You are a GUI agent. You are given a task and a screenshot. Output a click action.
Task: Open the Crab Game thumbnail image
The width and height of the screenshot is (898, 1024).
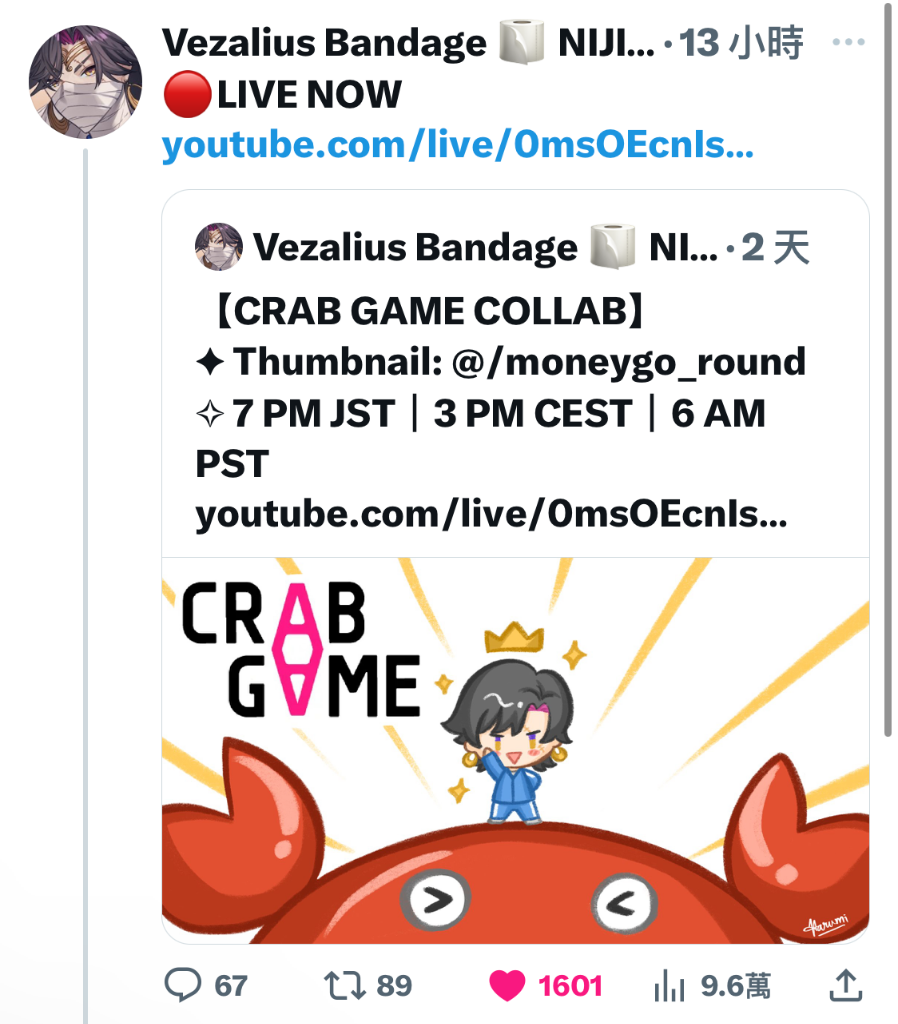(x=515, y=750)
